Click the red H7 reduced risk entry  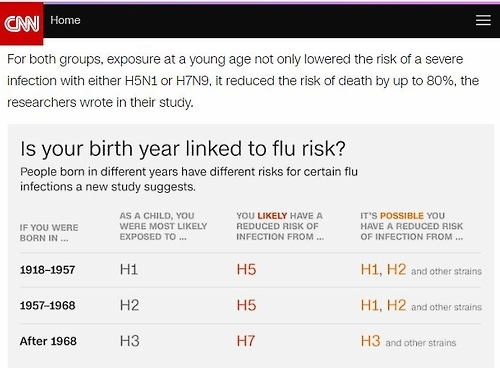pyautogui.click(x=246, y=341)
